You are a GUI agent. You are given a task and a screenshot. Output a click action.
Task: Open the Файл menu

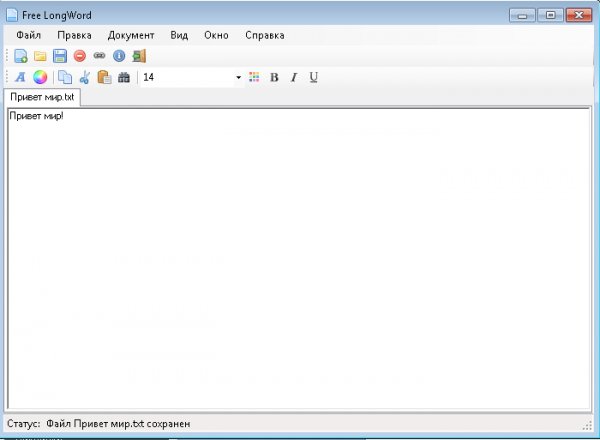point(29,35)
